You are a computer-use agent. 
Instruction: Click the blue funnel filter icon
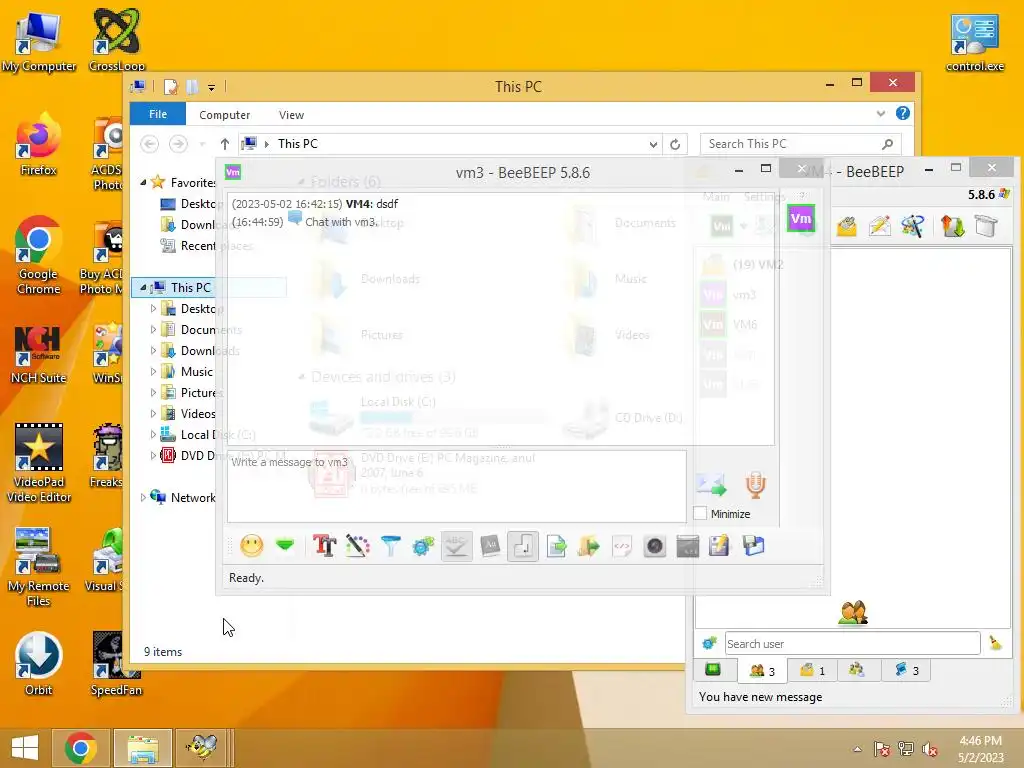coord(391,546)
